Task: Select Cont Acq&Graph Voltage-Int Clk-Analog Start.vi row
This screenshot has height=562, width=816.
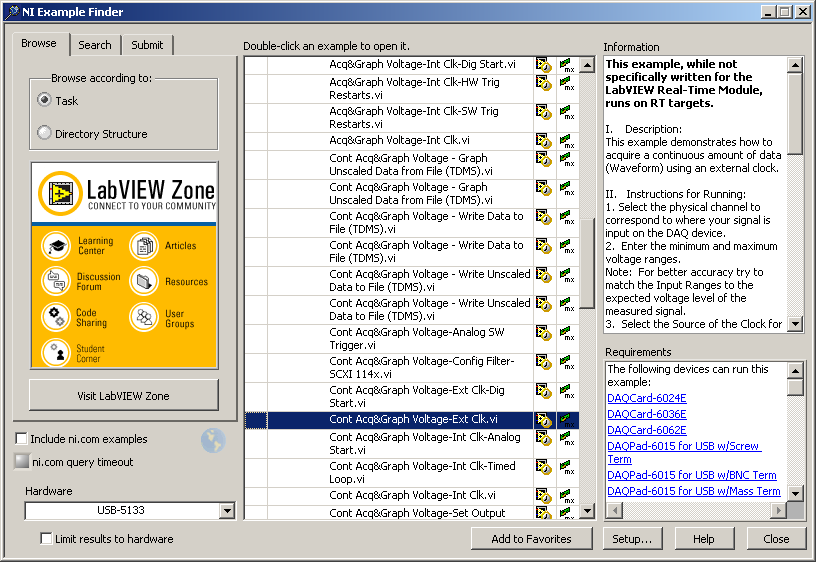Action: pos(412,444)
